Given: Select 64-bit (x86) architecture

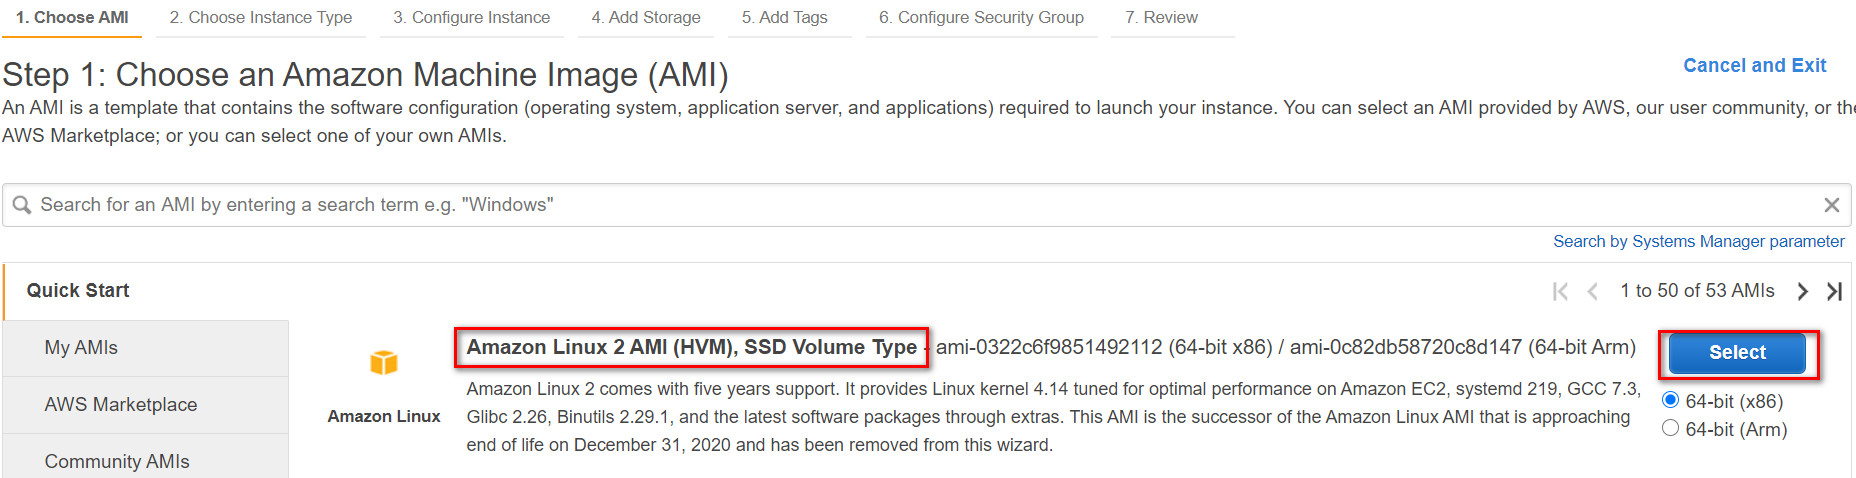Looking at the screenshot, I should (x=1670, y=400).
